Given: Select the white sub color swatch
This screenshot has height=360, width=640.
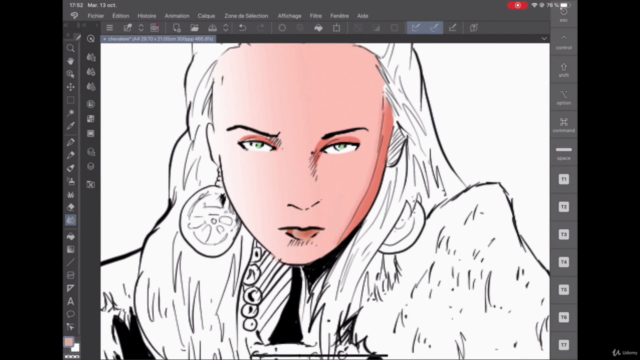Looking at the screenshot, I should [x=75, y=347].
